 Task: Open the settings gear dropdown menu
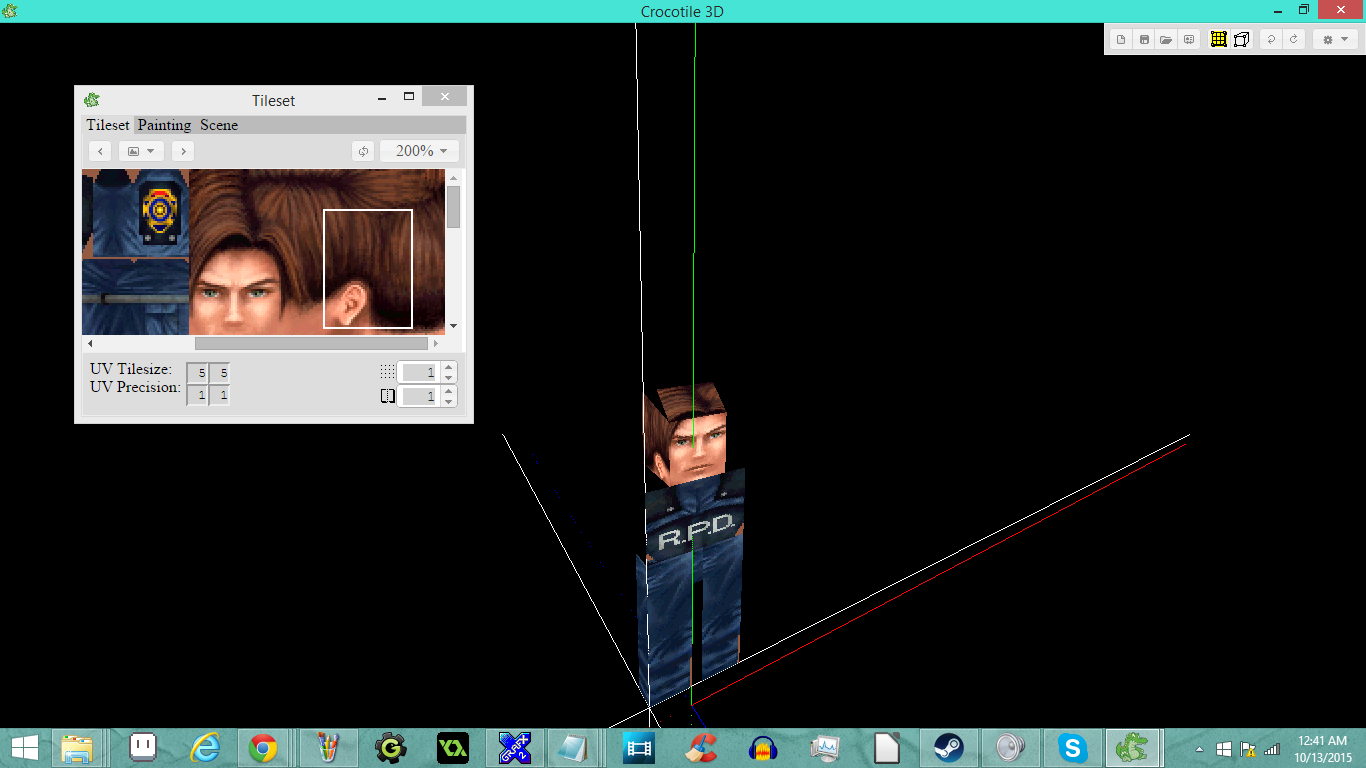[x=1335, y=40]
